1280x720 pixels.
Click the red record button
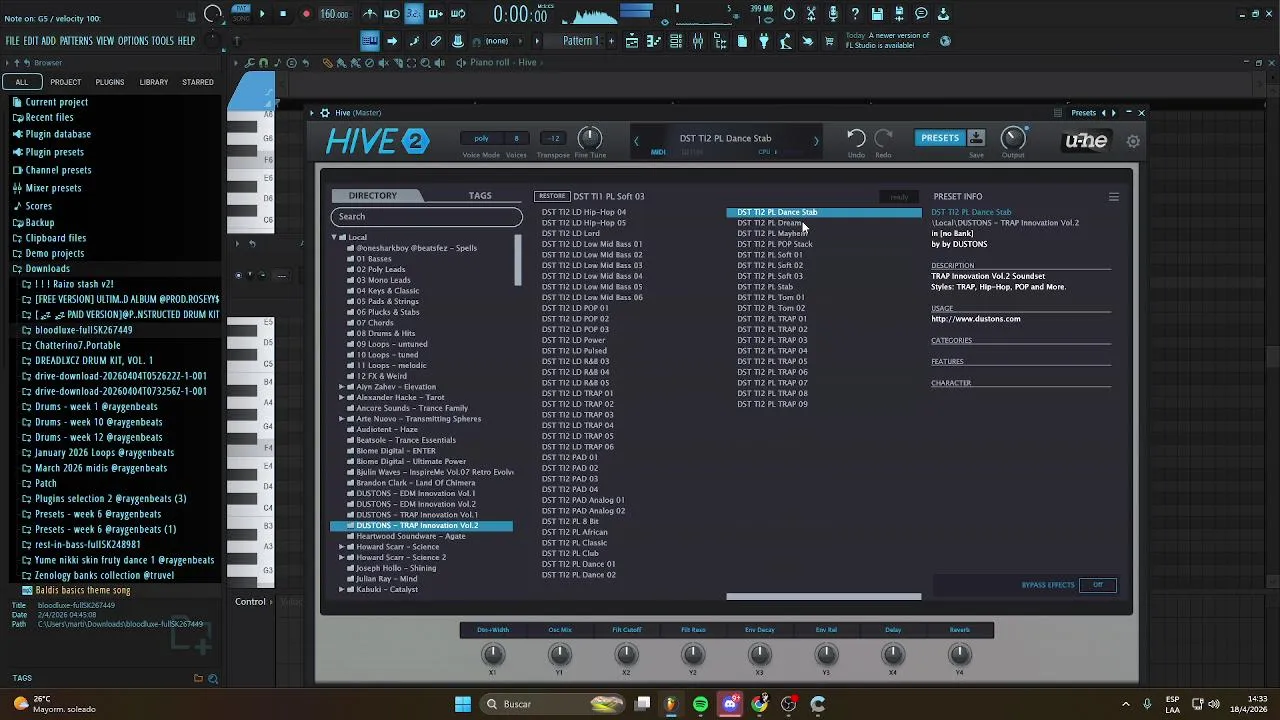click(x=306, y=14)
